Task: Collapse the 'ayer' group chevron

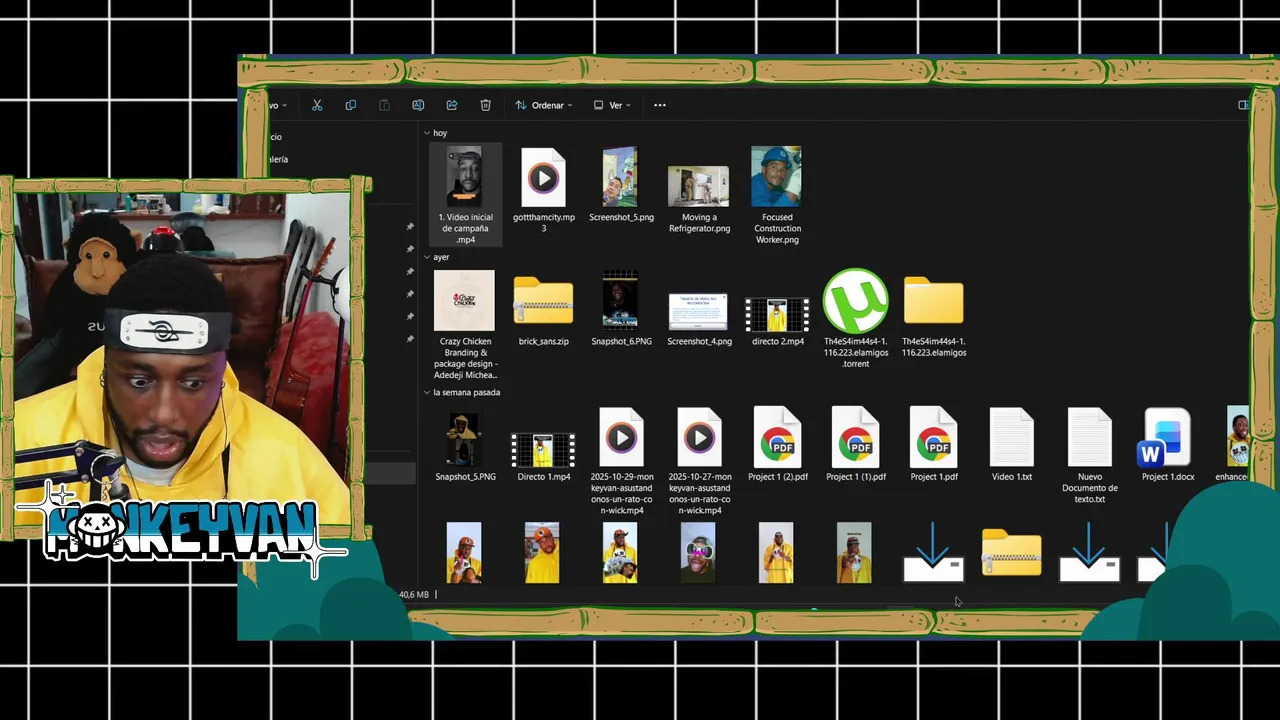Action: pyautogui.click(x=427, y=257)
